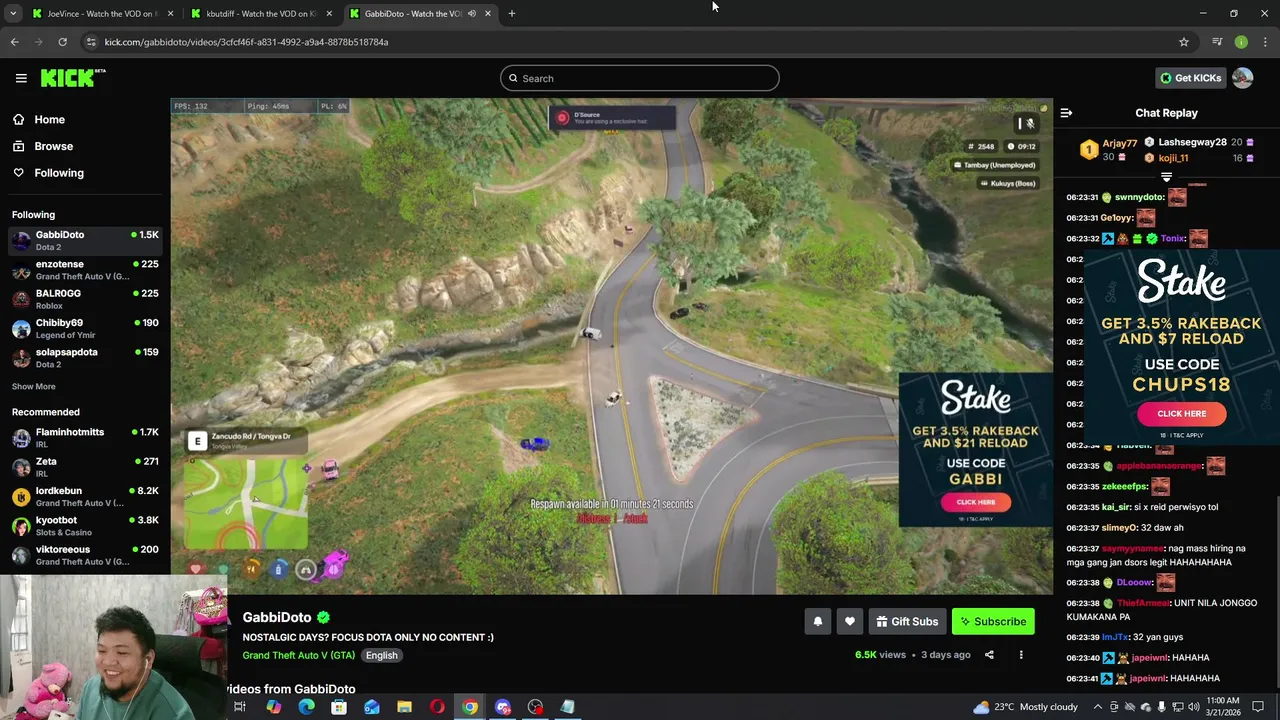Open lordkebun recommended channel
The width and height of the screenshot is (1280, 720).
click(x=85, y=496)
